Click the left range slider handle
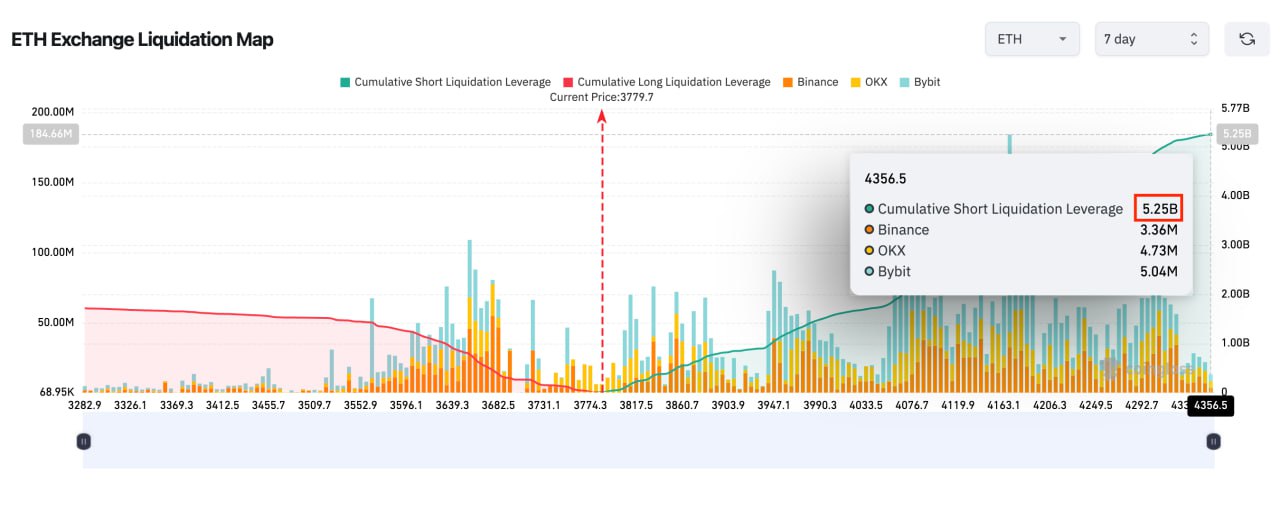Screen dimensions: 1280x509 pos(84,441)
